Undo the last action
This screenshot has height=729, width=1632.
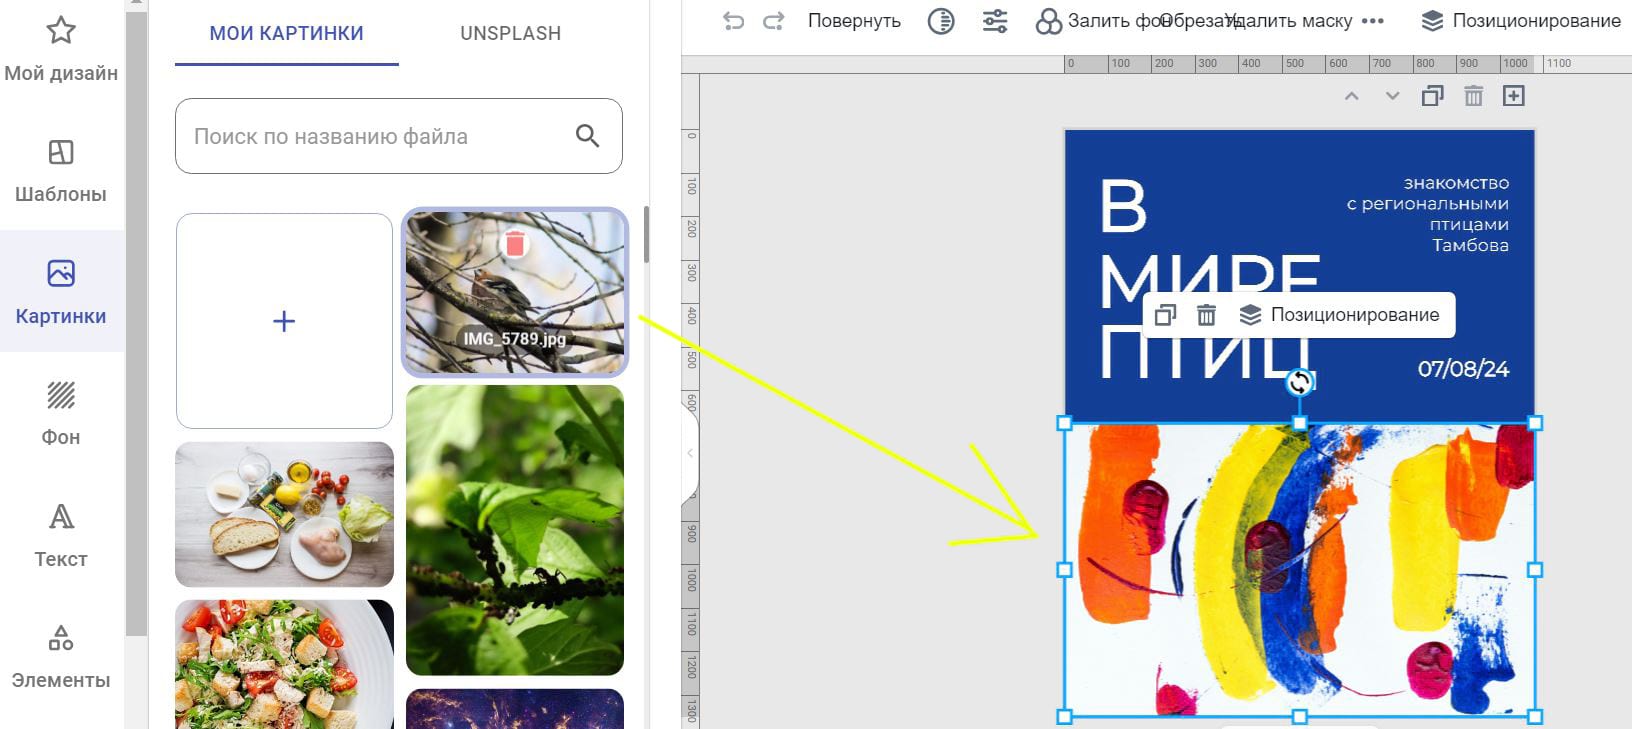coord(733,21)
